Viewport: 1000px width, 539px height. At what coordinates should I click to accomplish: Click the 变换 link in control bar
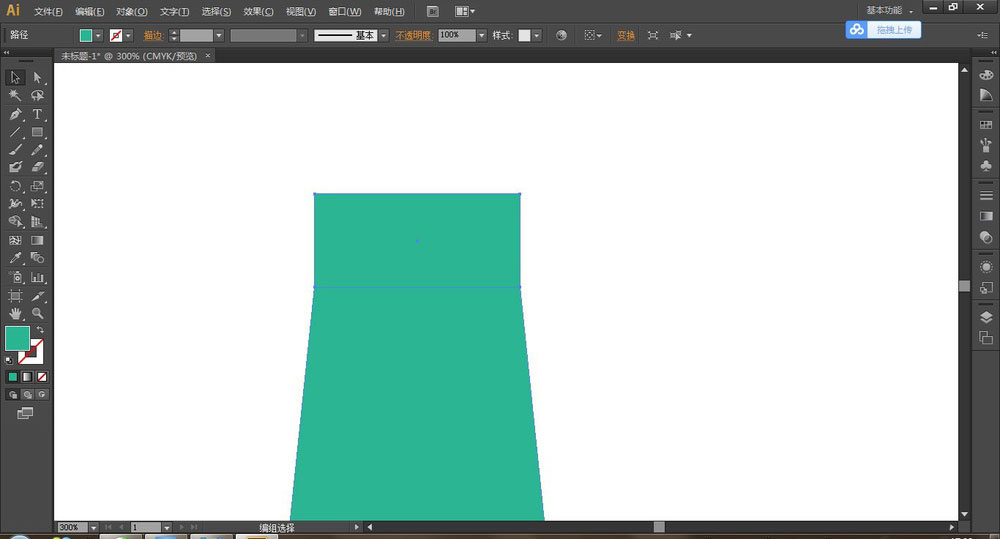tap(625, 35)
